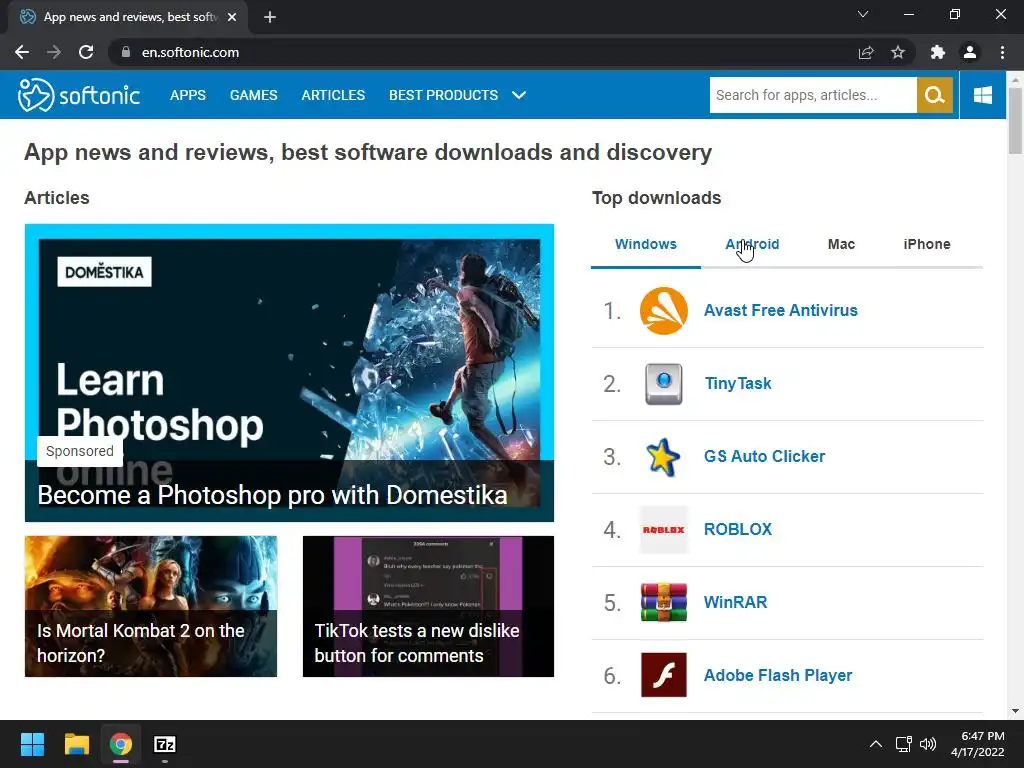Open the Domestika Photoshop sponsored article
The height and width of the screenshot is (768, 1024).
point(289,373)
